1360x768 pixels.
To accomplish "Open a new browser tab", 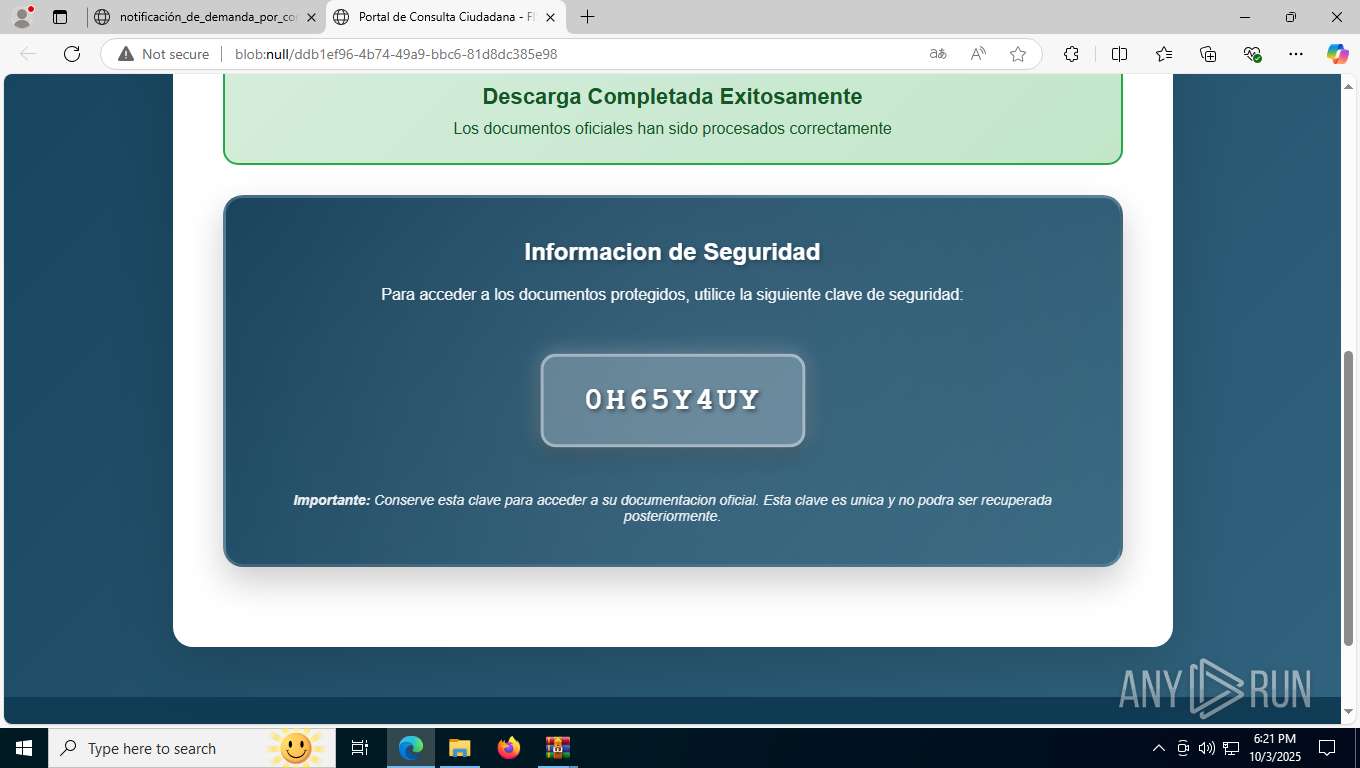I will click(x=587, y=17).
